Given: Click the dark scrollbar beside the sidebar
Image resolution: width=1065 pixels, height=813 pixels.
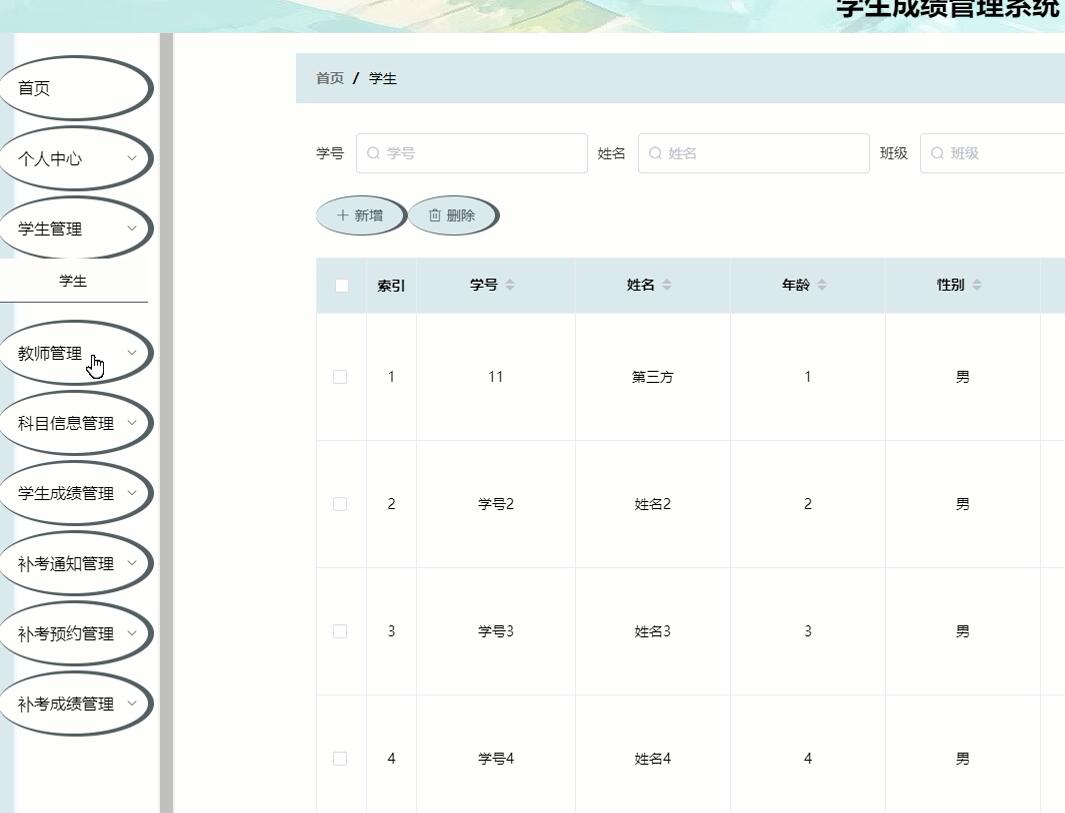Looking at the screenshot, I should pos(167,400).
